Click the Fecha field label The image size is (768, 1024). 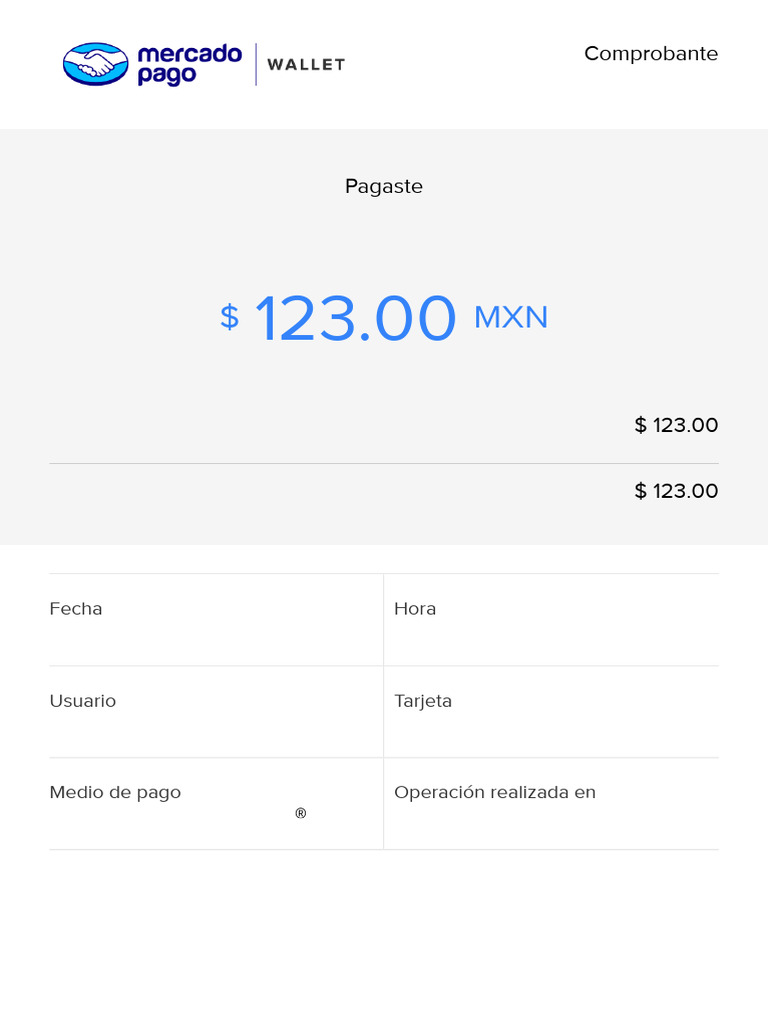[x=76, y=609]
